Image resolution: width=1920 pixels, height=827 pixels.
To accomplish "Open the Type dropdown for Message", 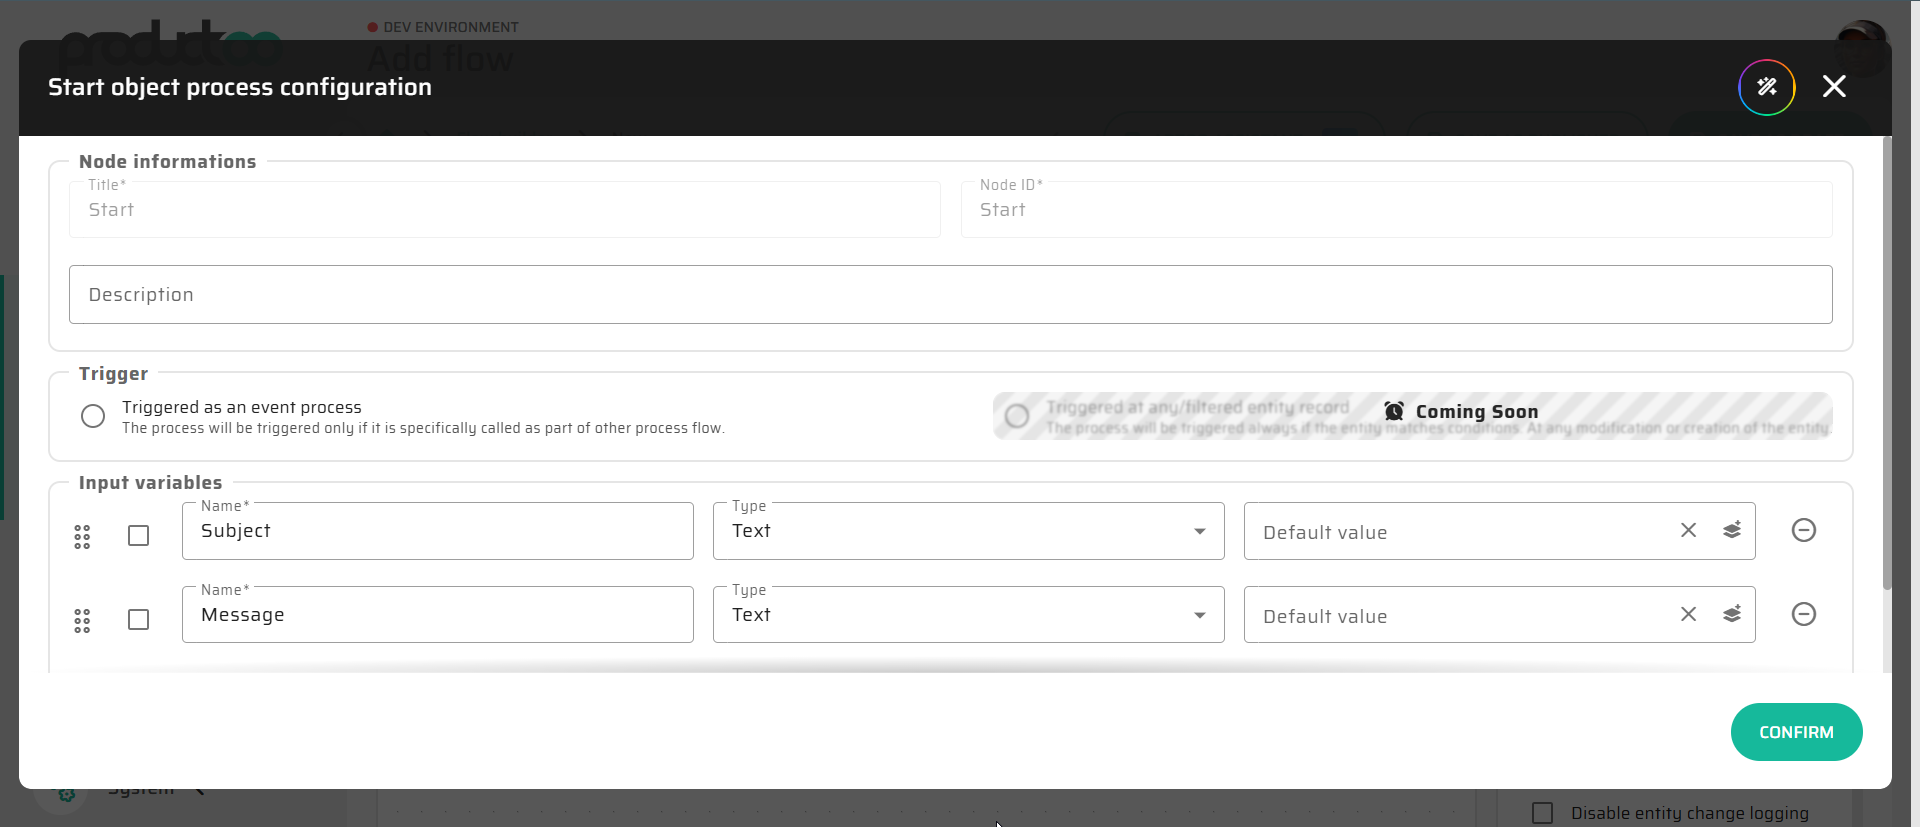I will click(x=967, y=615).
